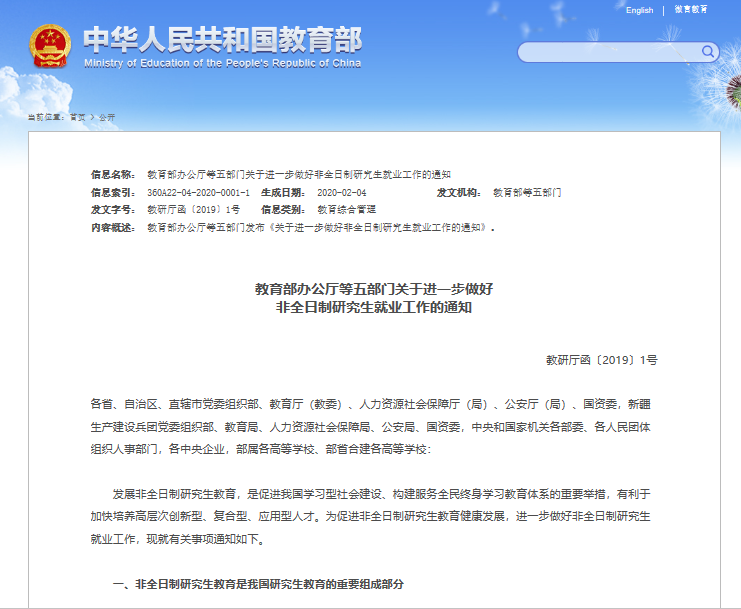Click the breadcrumb arrow separator
Viewport: 741px width, 609px height.
pyautogui.click(x=92, y=117)
